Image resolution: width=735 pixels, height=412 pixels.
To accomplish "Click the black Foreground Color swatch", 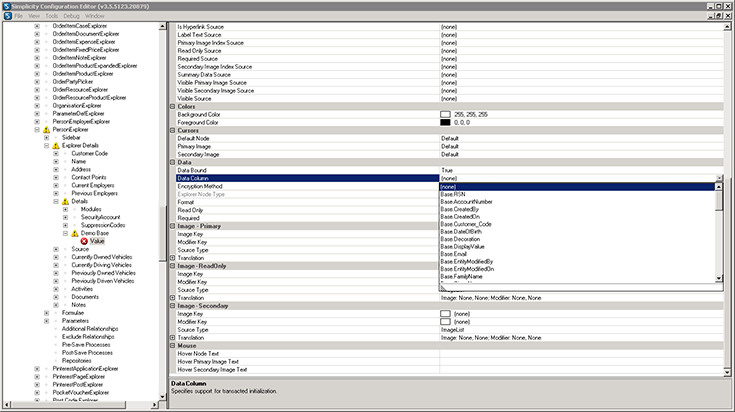I will click(445, 122).
